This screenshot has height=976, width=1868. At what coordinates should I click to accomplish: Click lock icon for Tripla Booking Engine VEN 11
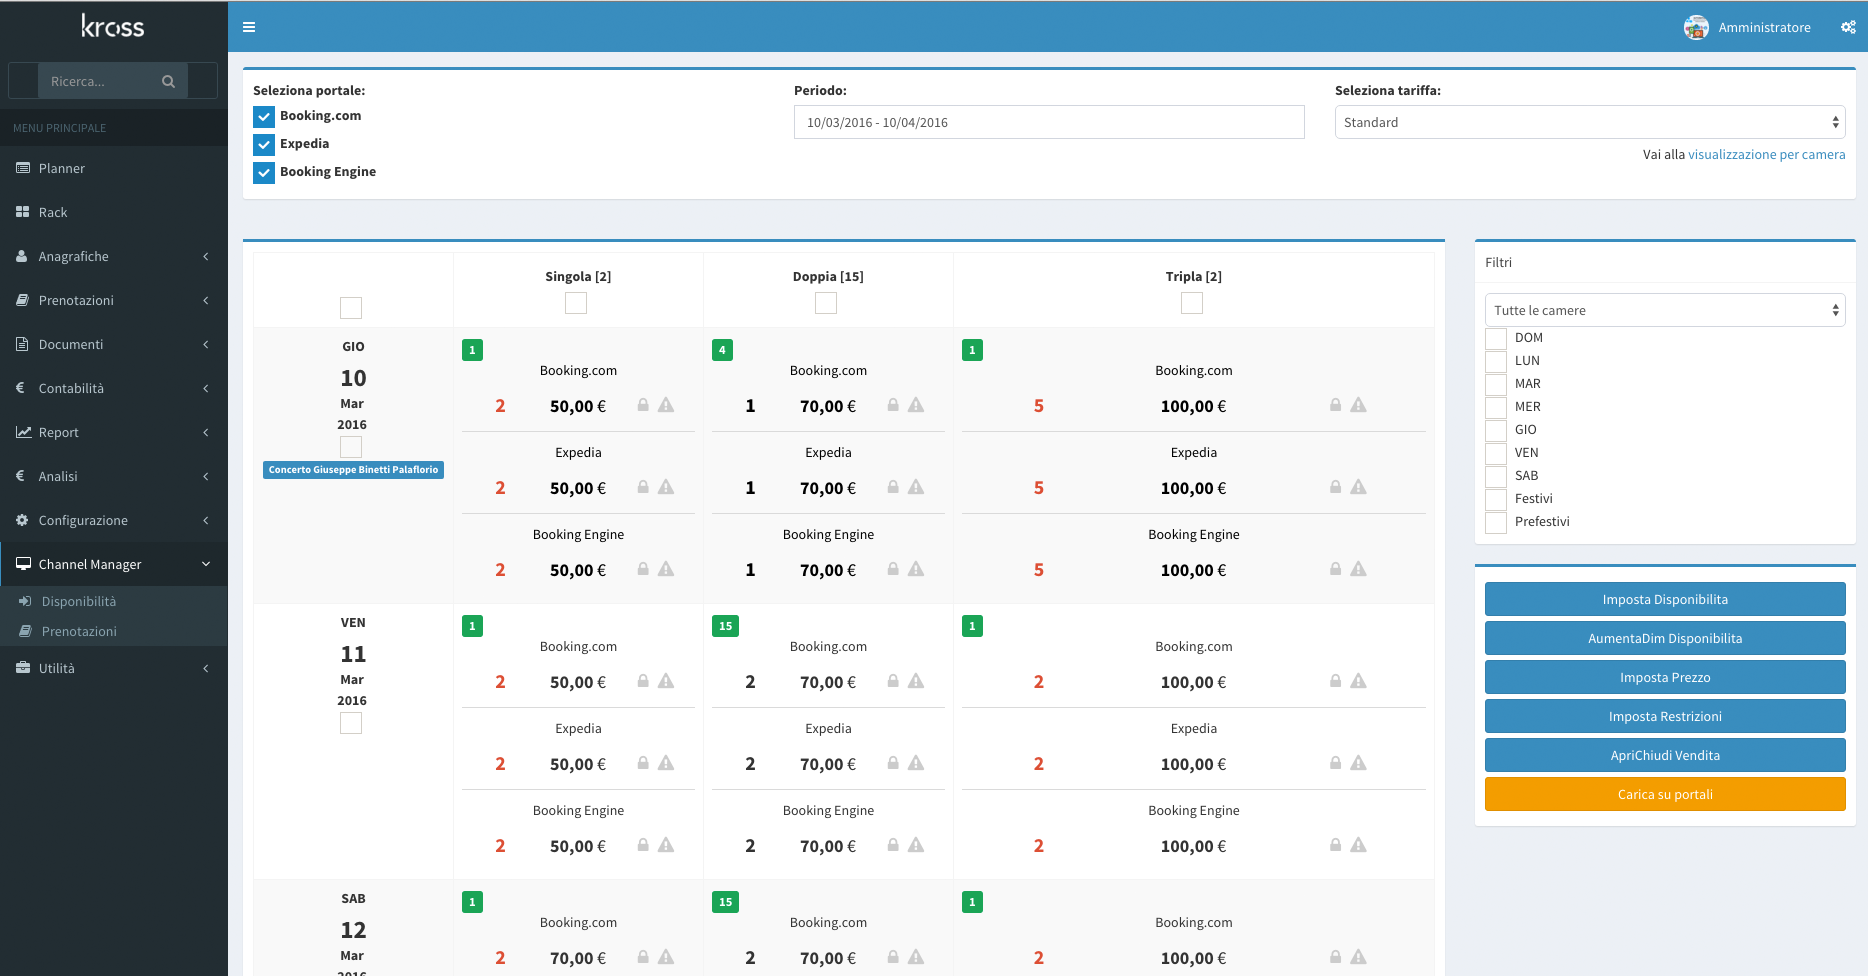click(x=1335, y=845)
